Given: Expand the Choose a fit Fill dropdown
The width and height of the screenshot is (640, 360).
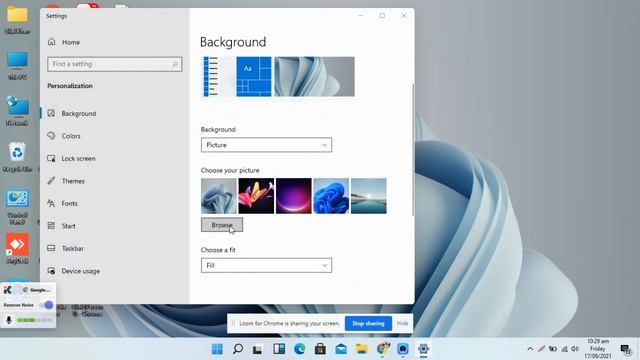Looking at the screenshot, I should (266, 265).
